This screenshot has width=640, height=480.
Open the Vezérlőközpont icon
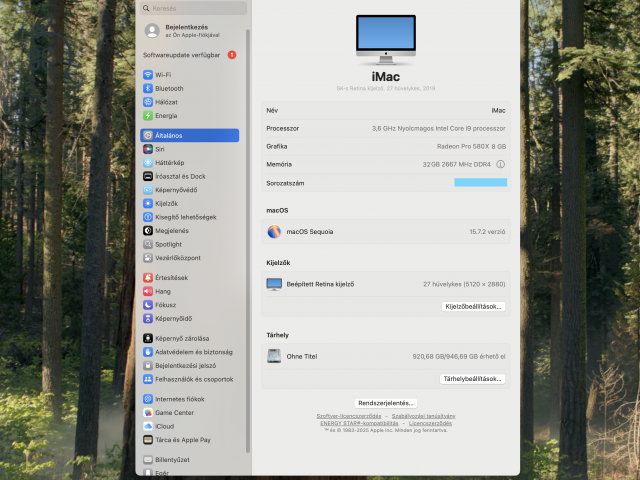point(148,258)
